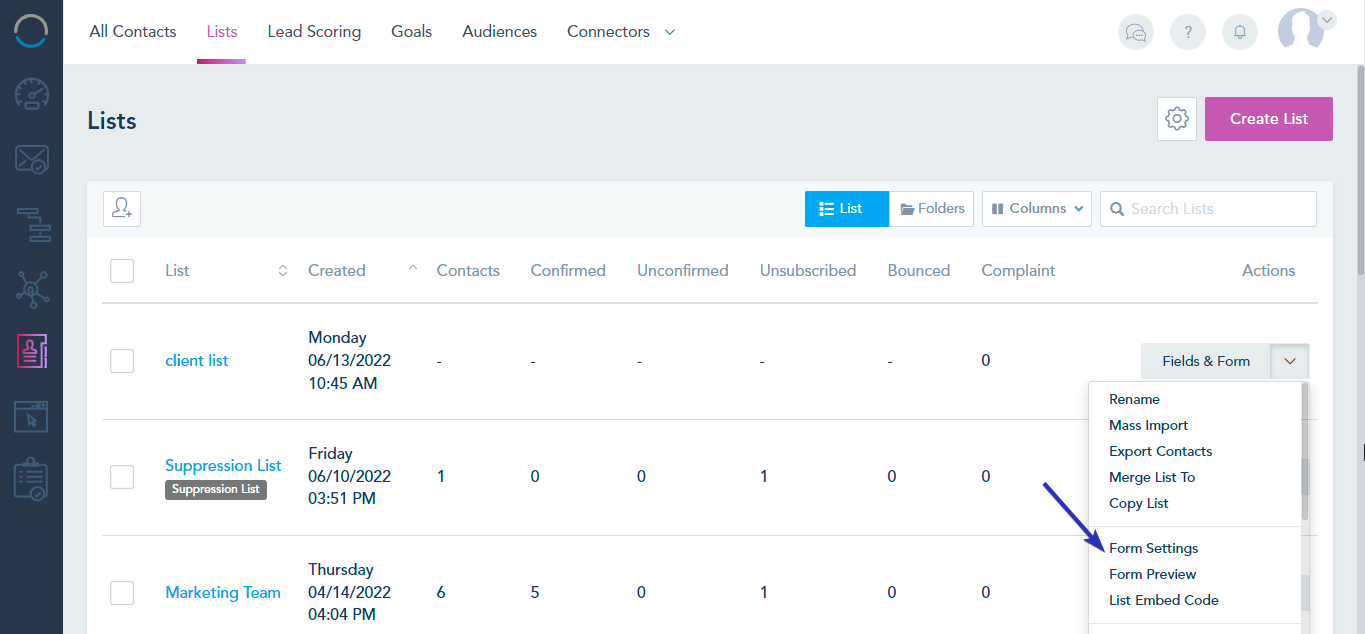Click the Search Lists input field
This screenshot has height=634, width=1365.
click(x=1208, y=209)
